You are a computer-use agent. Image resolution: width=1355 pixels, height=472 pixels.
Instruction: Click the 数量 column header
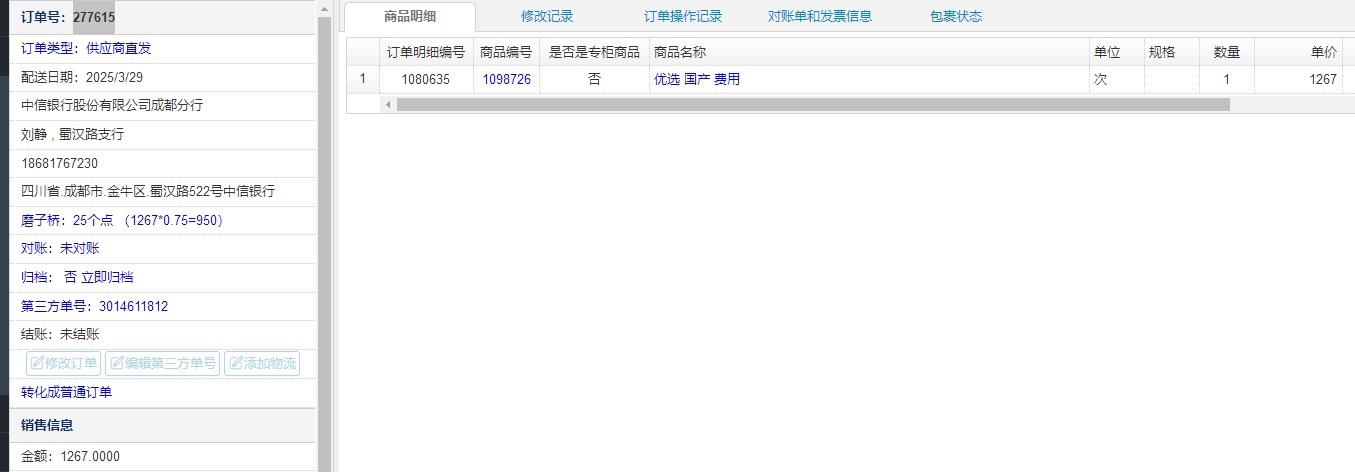[x=1226, y=52]
